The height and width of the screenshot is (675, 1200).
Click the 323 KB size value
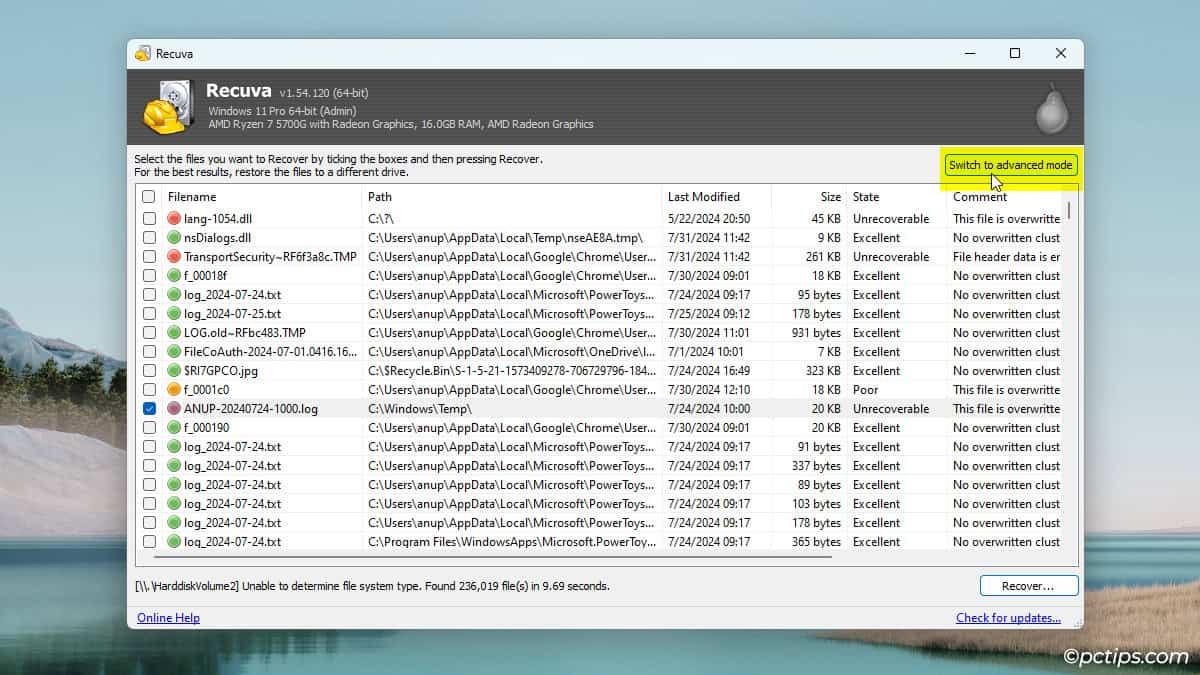pos(822,371)
